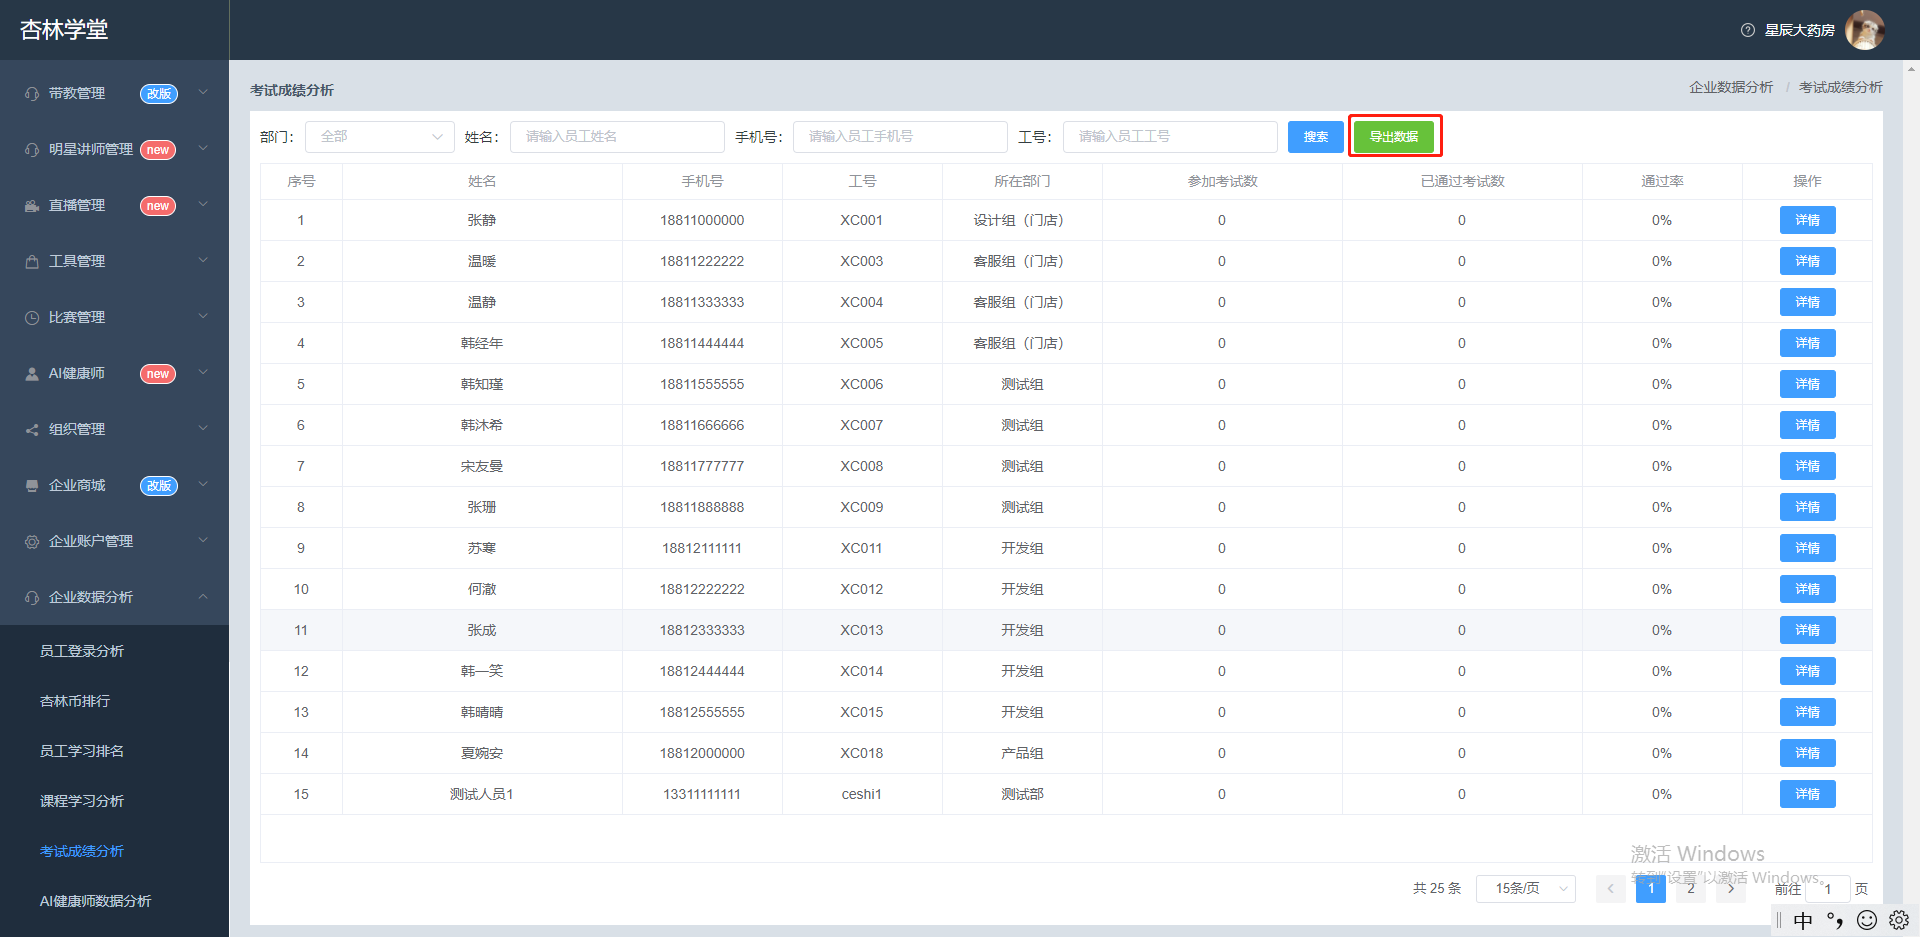Open 杏林币排行 submenu item

(x=75, y=701)
